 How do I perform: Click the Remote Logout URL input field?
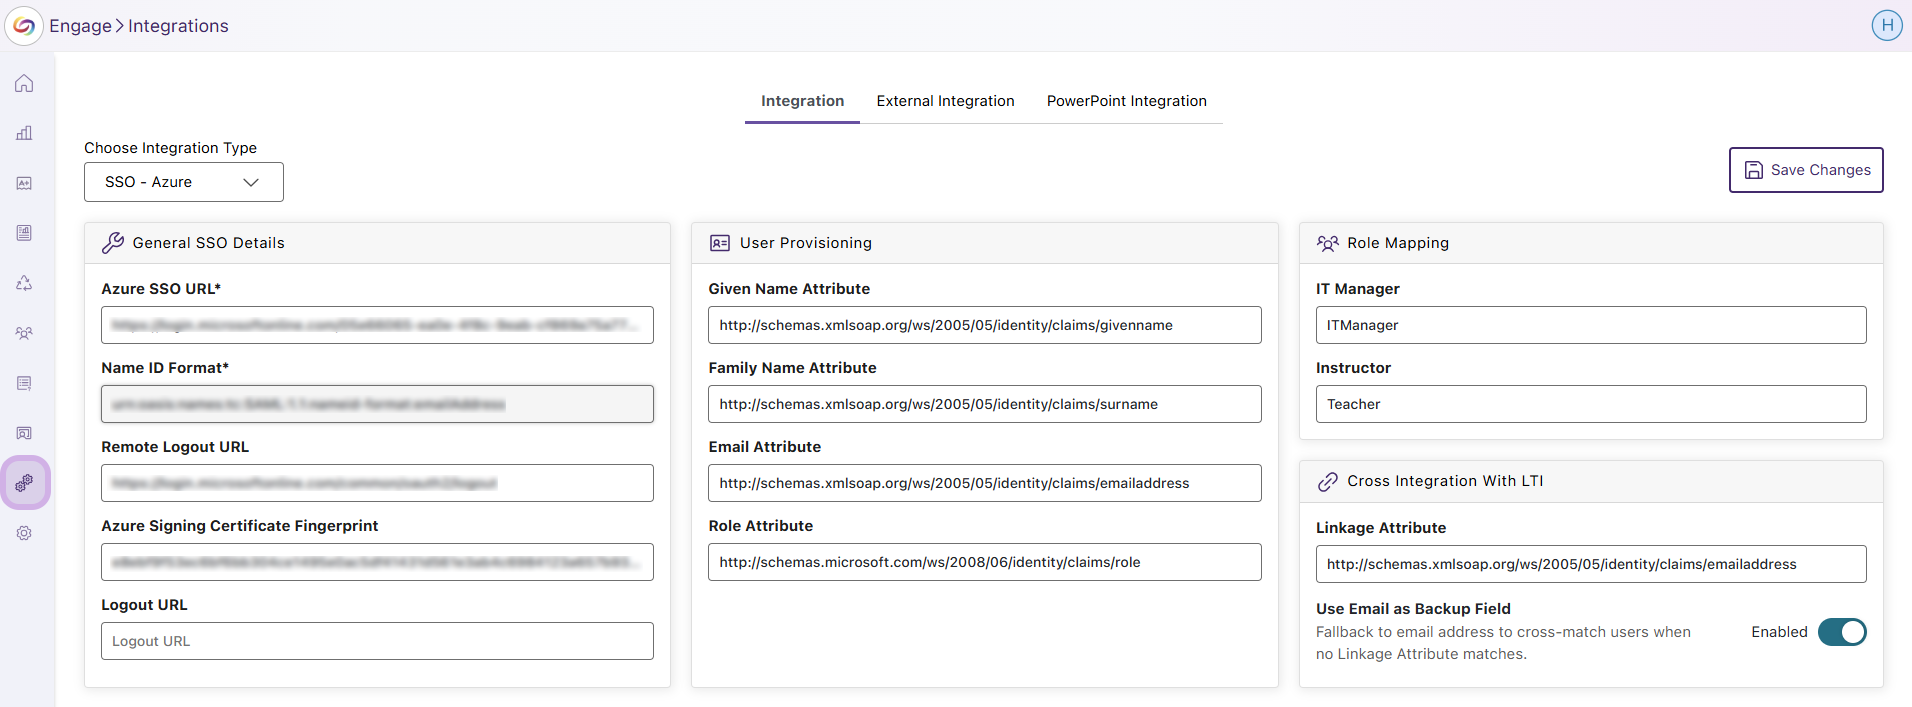[x=377, y=483]
